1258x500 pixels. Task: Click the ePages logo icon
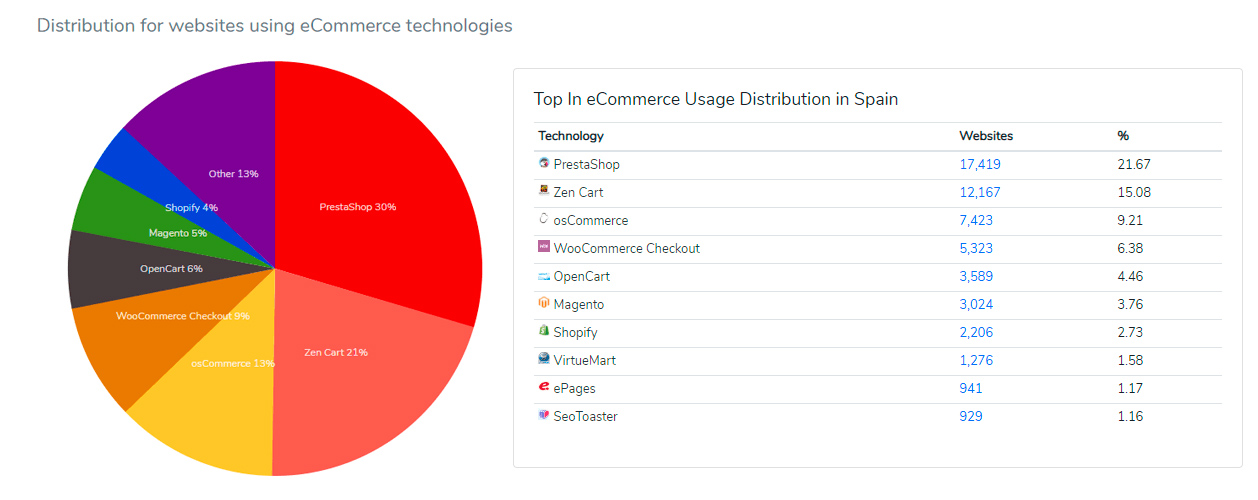(544, 387)
